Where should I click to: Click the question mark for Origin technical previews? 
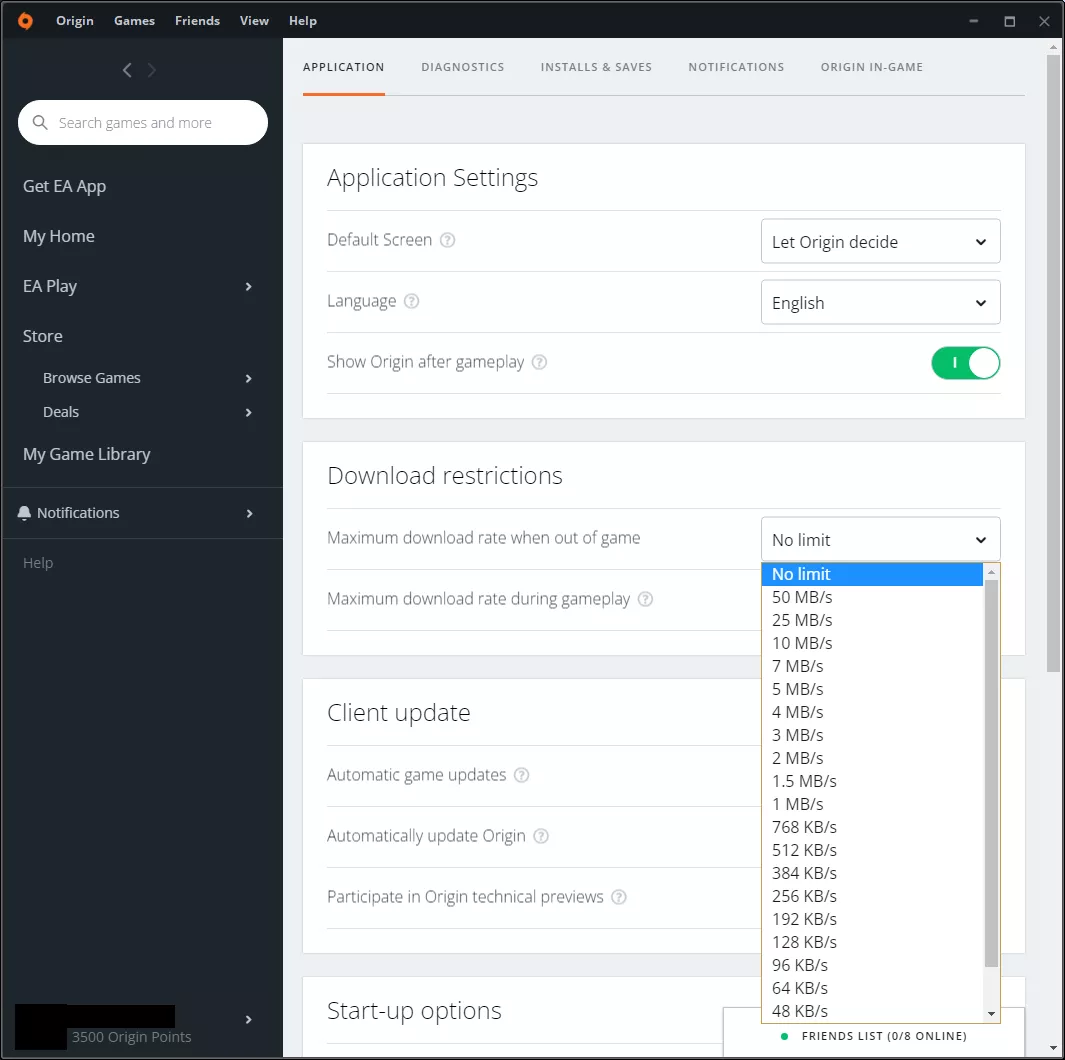pyautogui.click(x=620, y=897)
